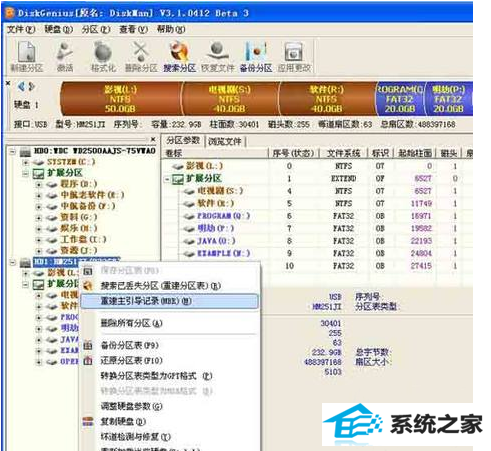The image size is (491, 451).
Task: Open the 文件 (File) menu
Action: (21, 29)
